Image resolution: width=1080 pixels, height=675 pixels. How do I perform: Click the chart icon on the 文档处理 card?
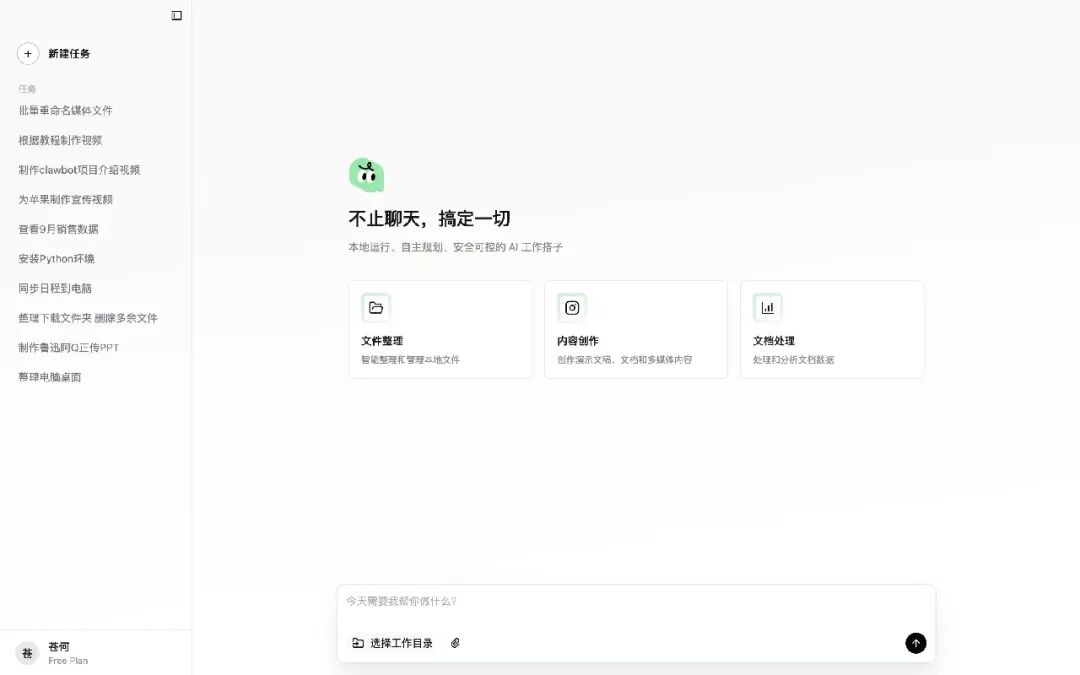coord(767,307)
